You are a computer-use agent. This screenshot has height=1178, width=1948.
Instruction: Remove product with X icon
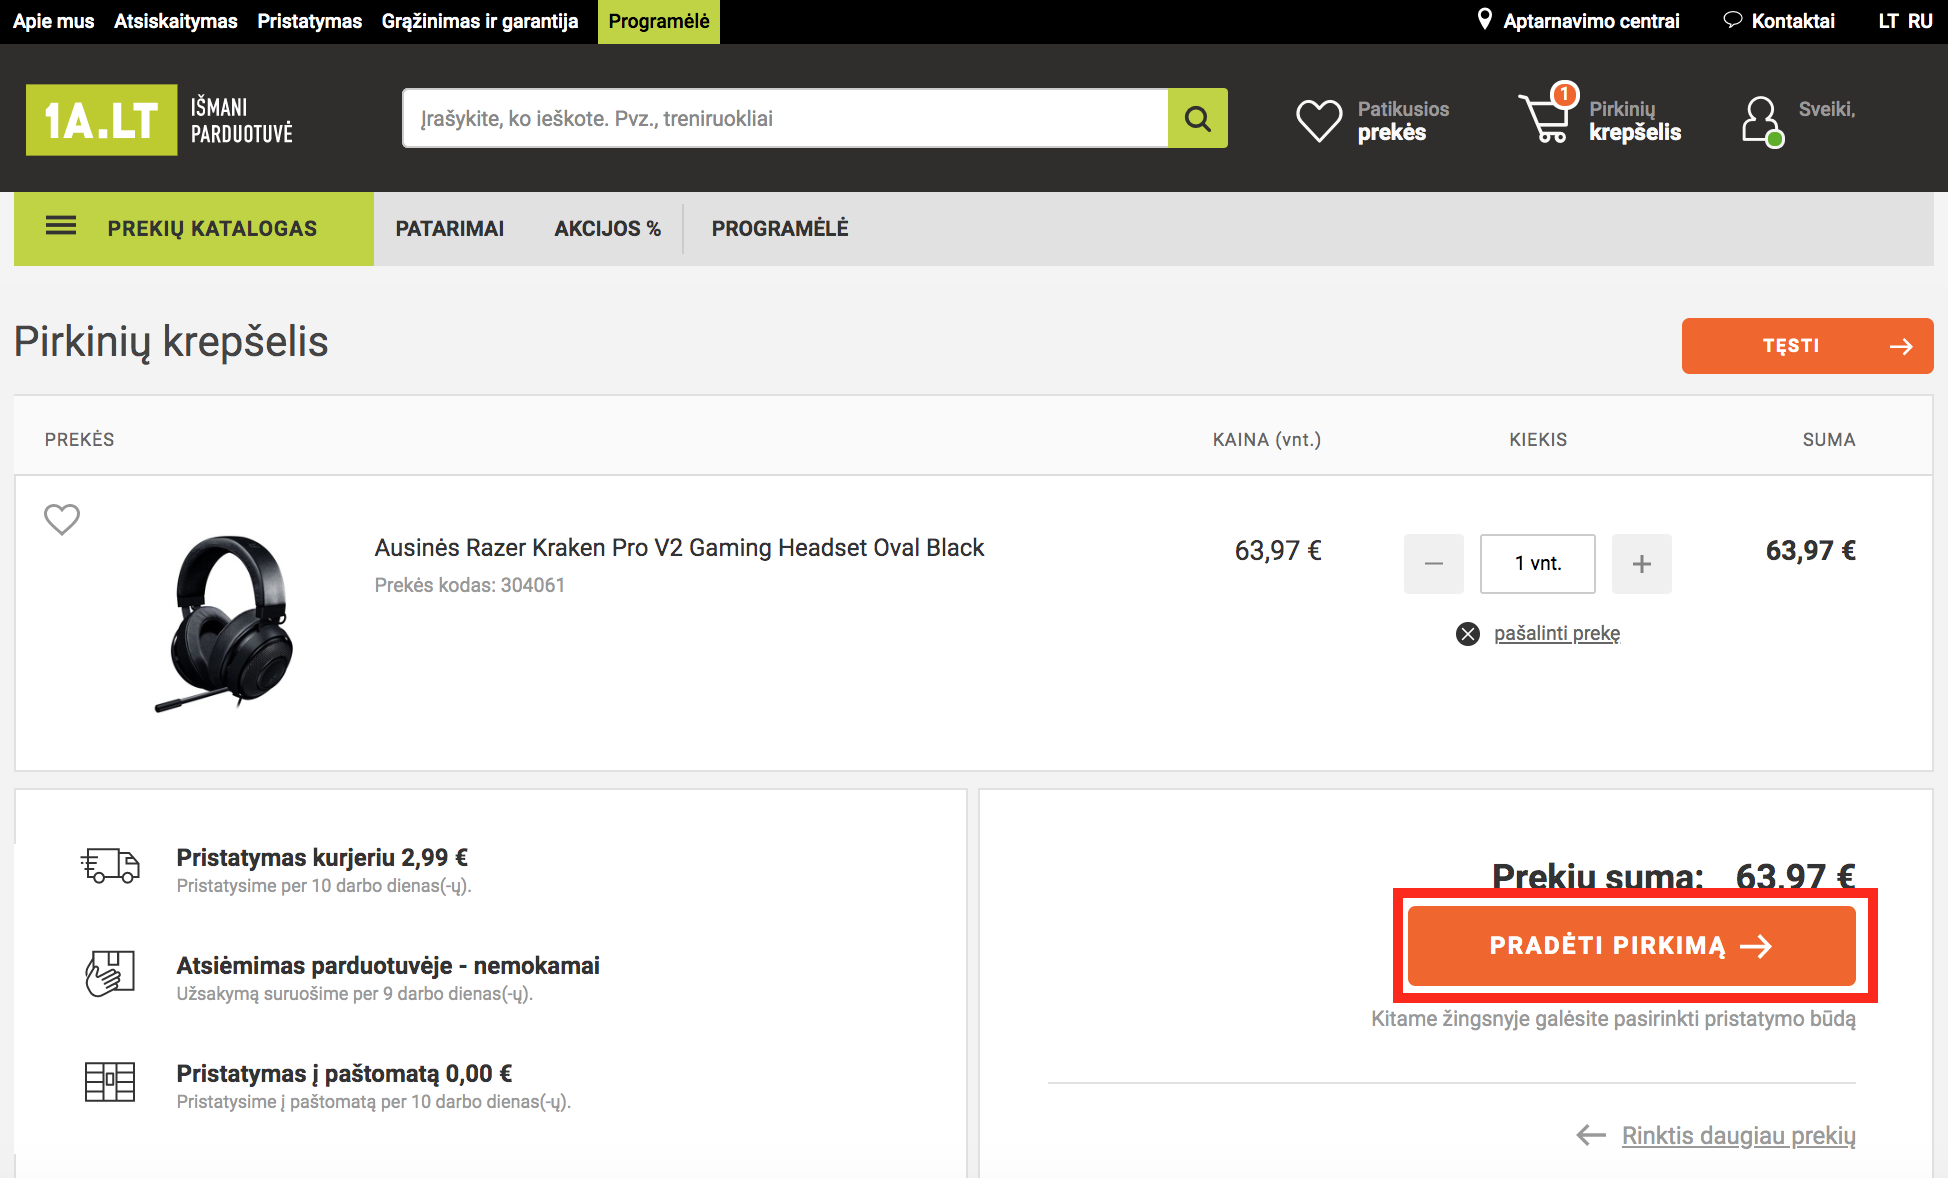click(1467, 634)
